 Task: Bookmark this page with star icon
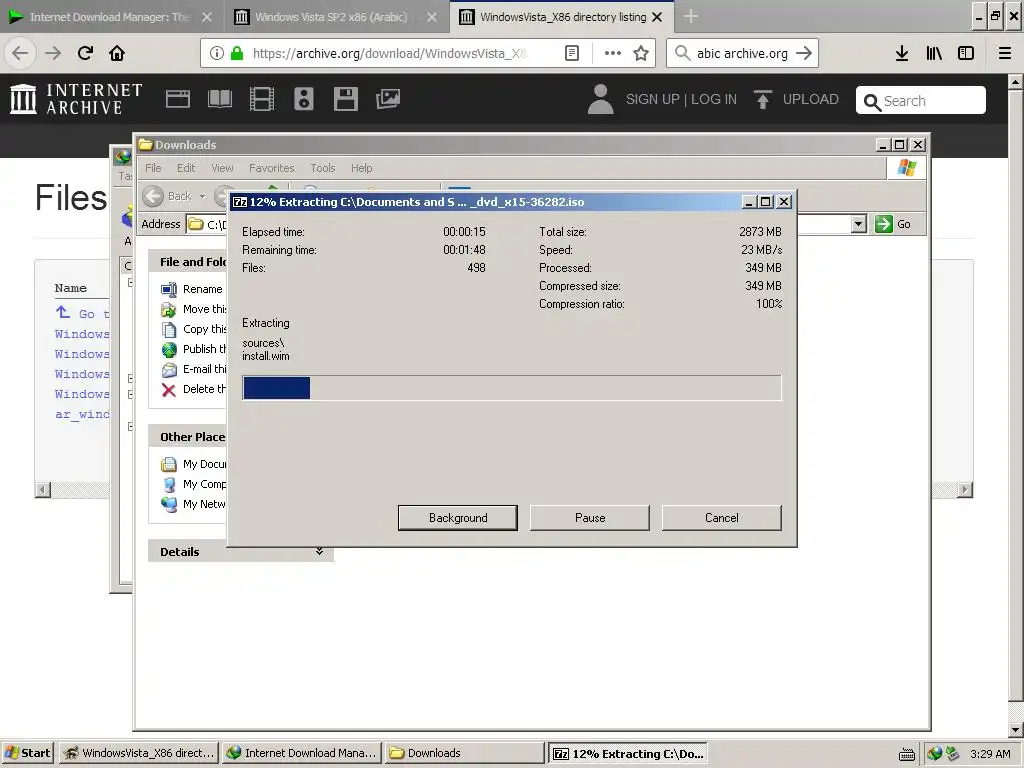pos(641,53)
